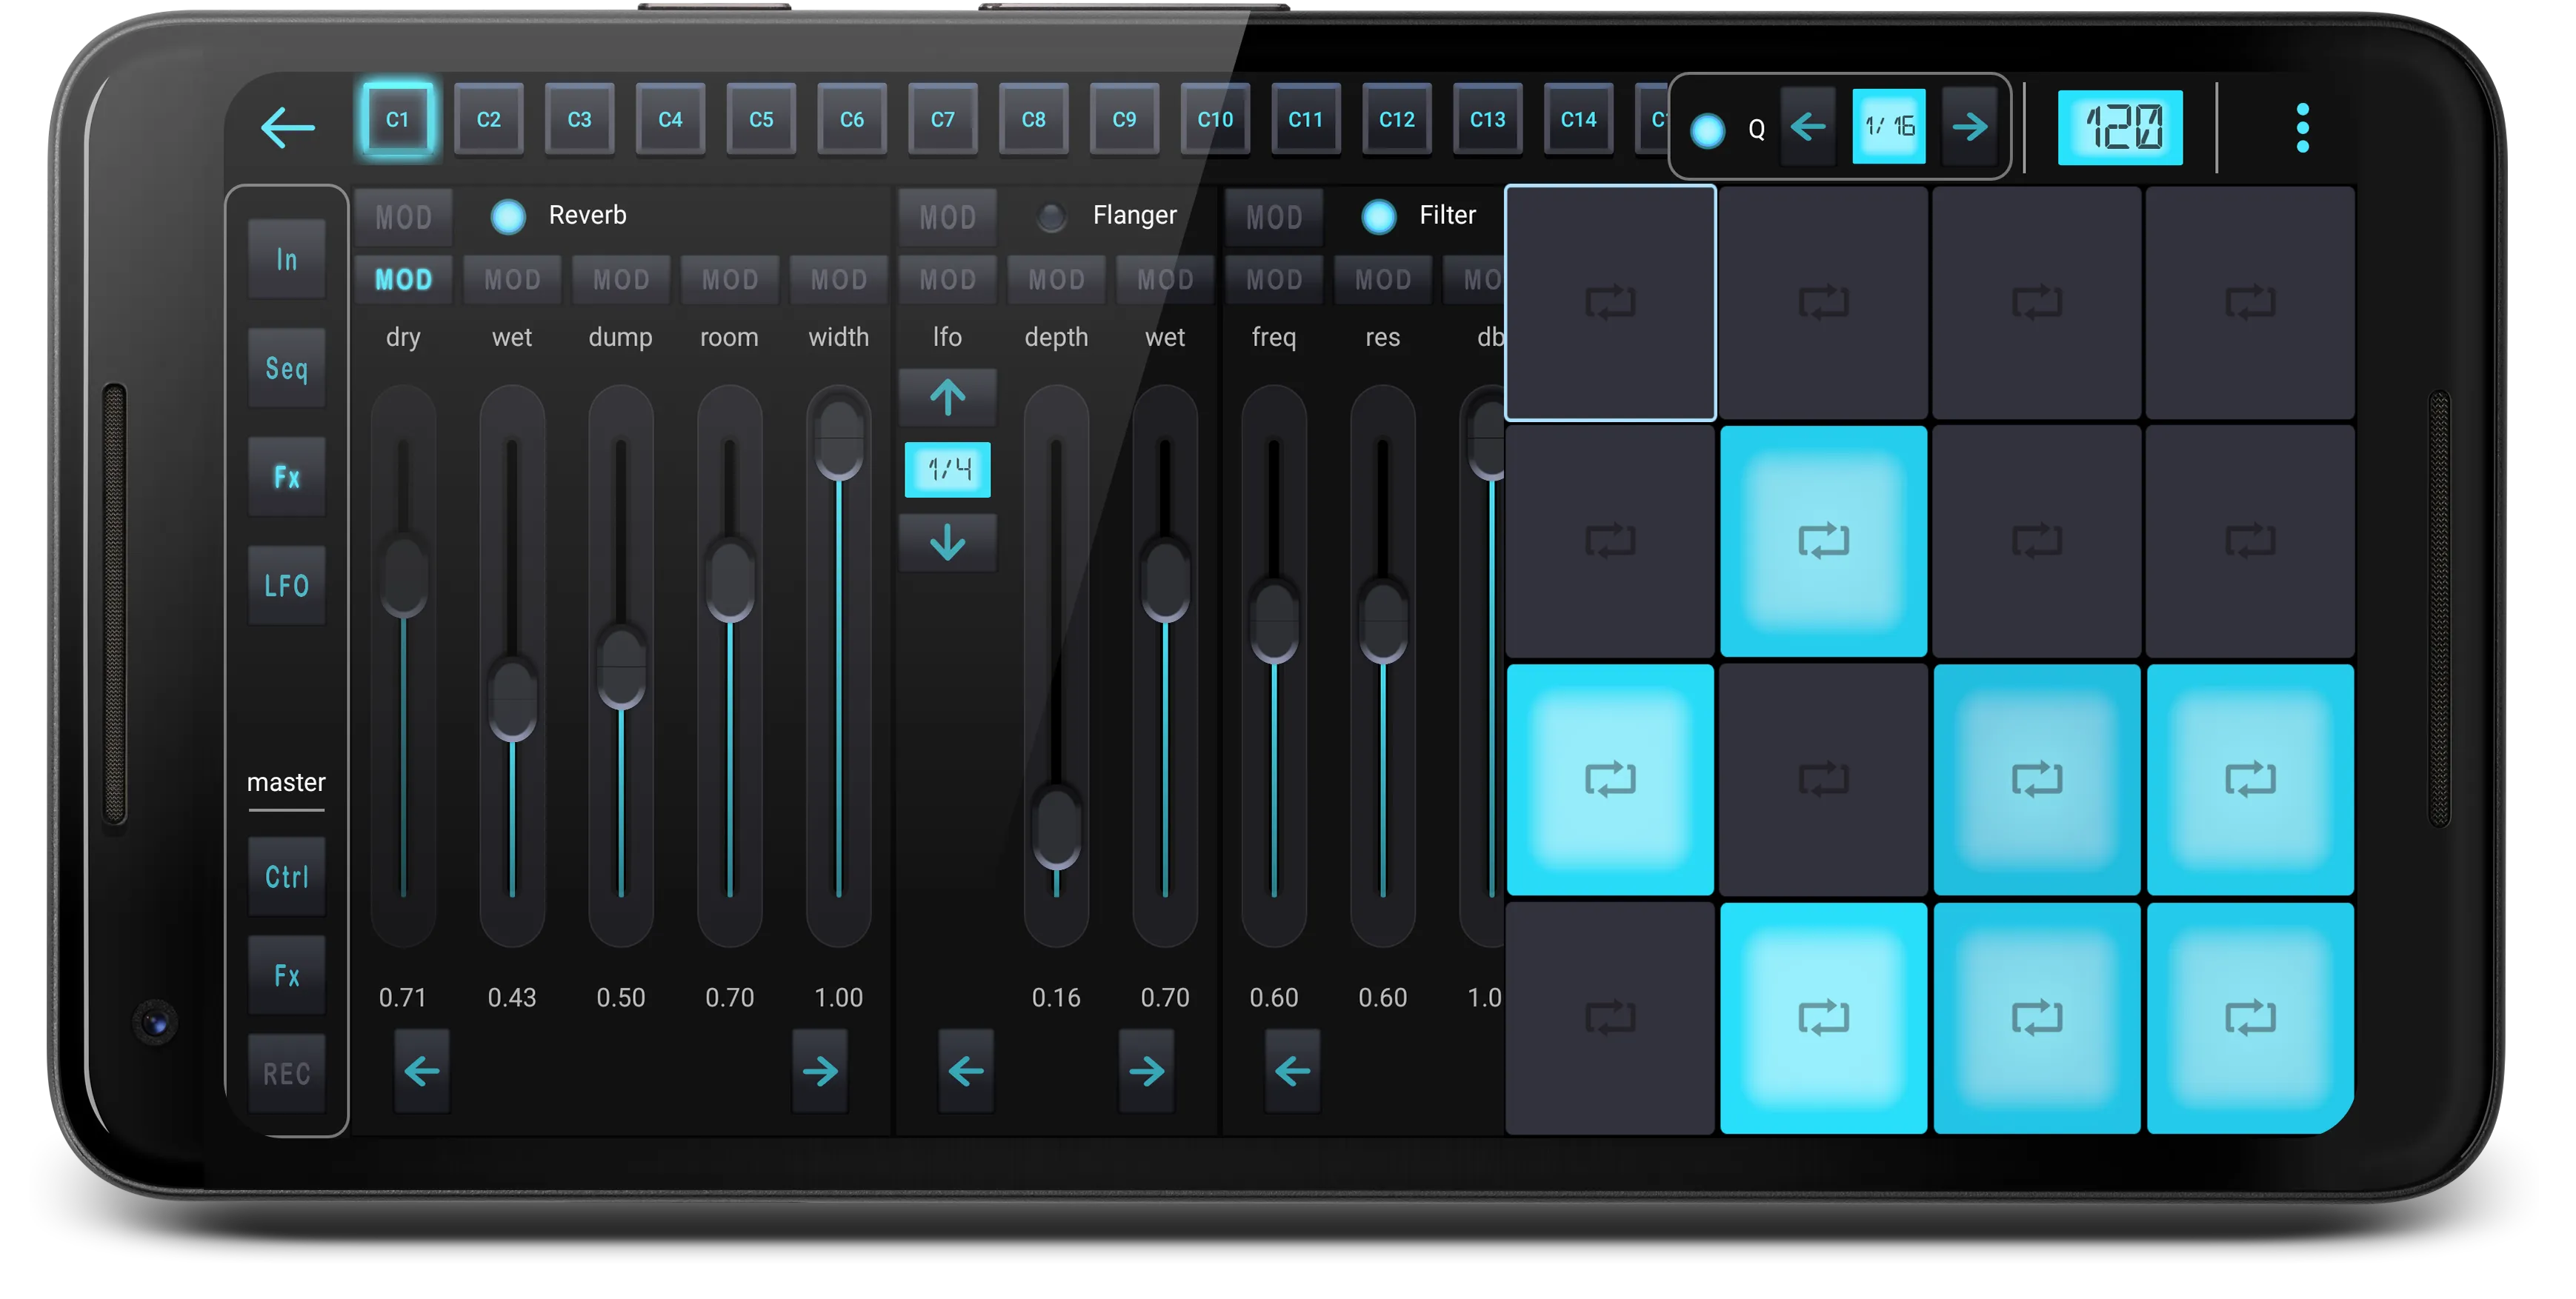Click the flanger depth slider knob
The image size is (2576, 1299).
[x=1057, y=827]
